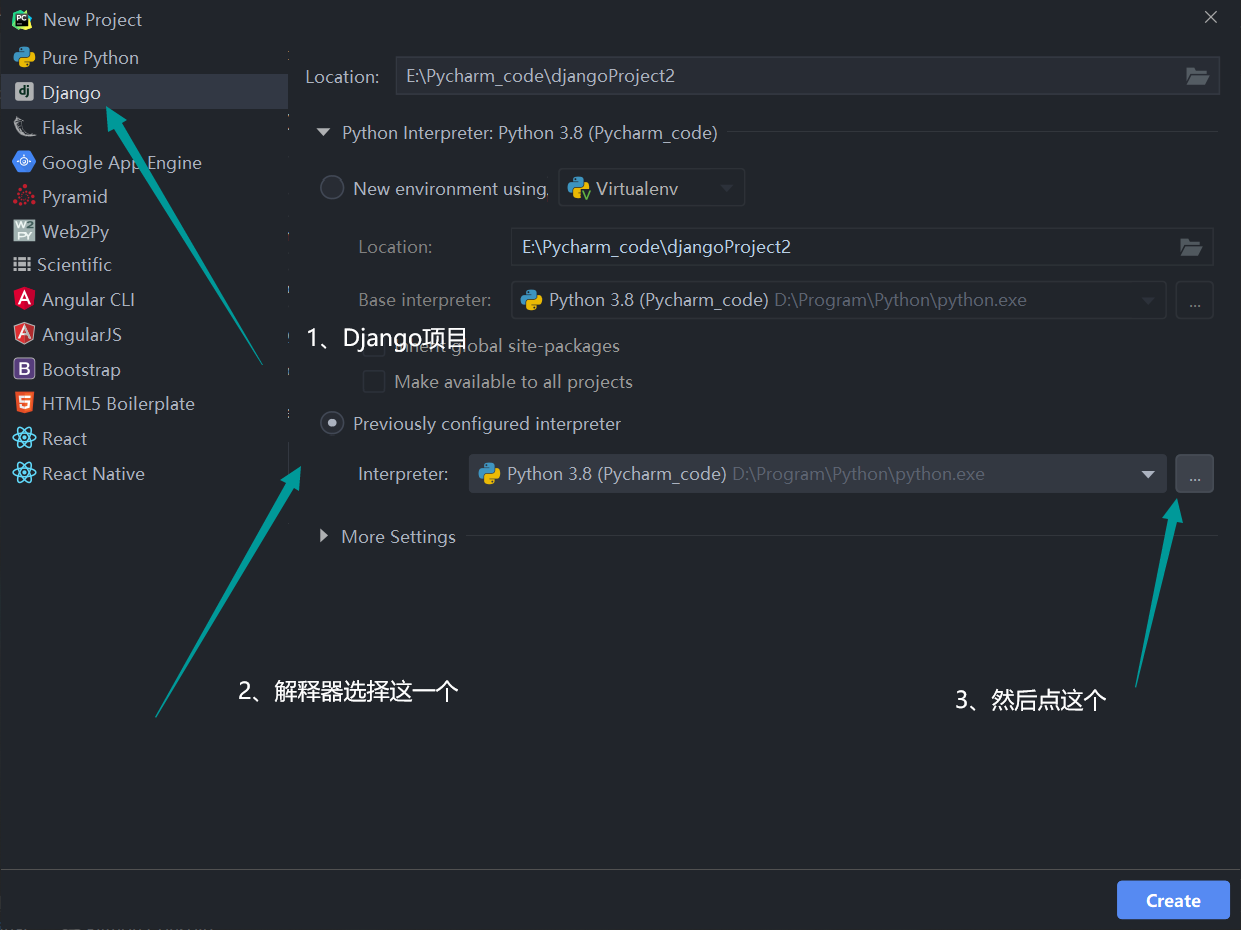1241x930 pixels.
Task: Click the Python icon in Base interpreter field
Action: pos(531,300)
